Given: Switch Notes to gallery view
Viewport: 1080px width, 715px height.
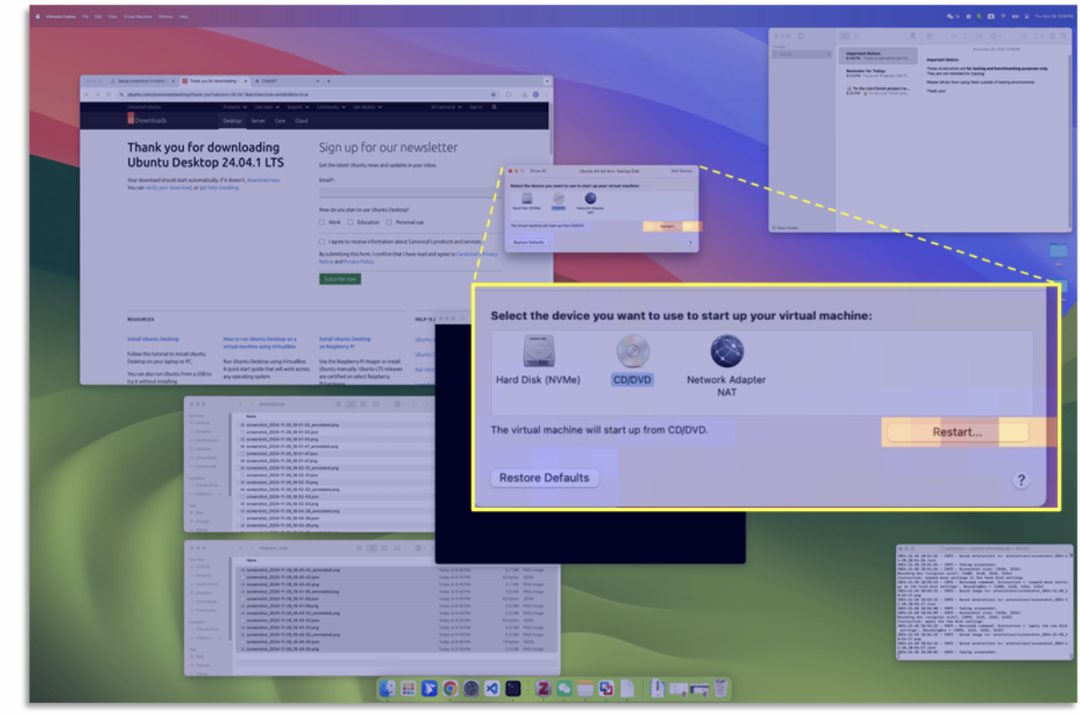Looking at the screenshot, I should click(857, 36).
